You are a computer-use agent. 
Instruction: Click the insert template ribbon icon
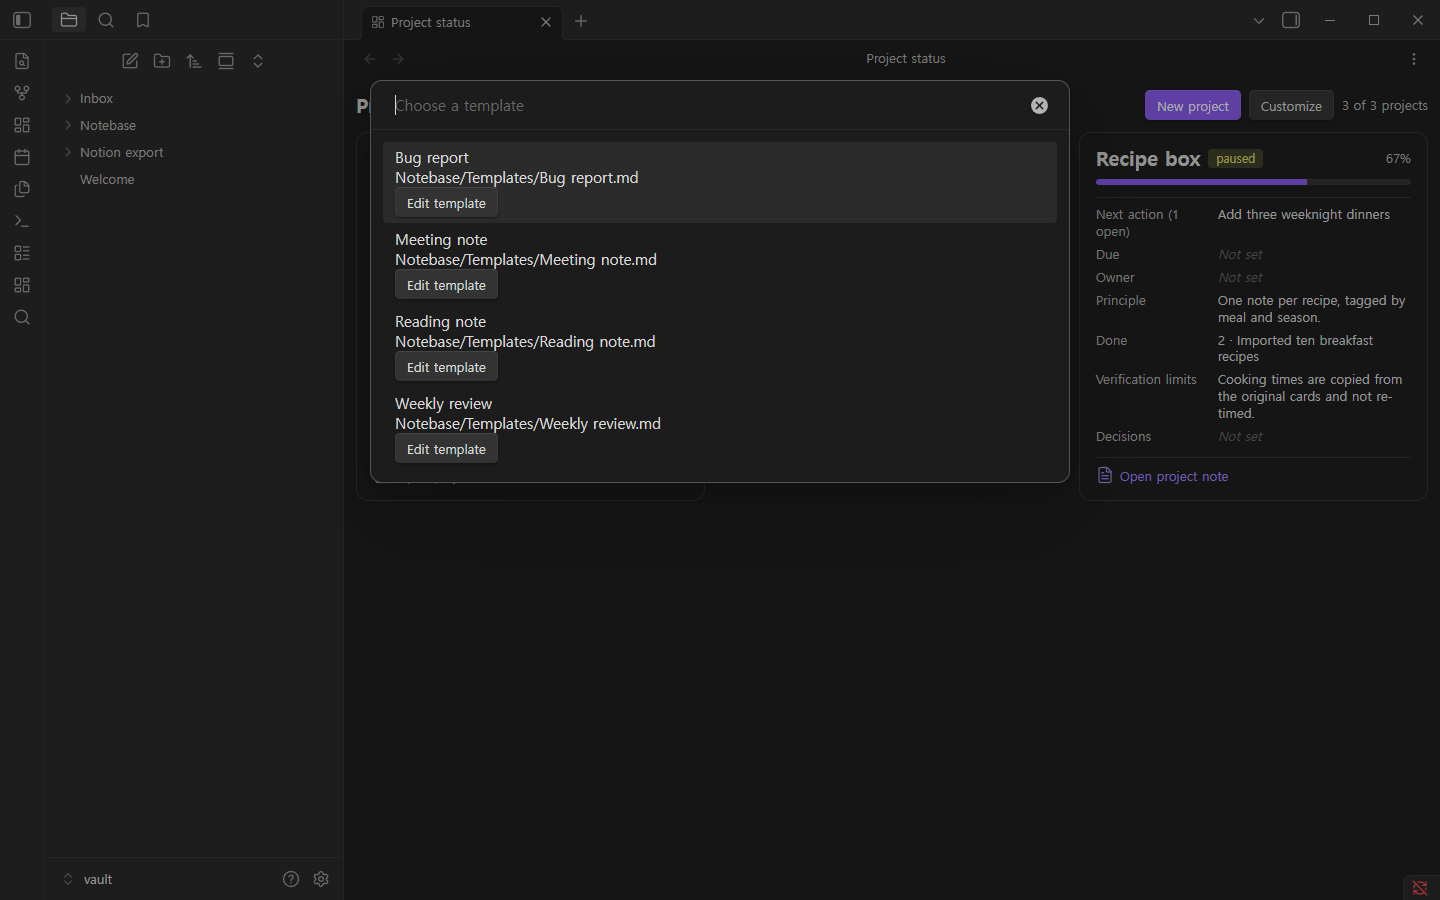[22, 189]
